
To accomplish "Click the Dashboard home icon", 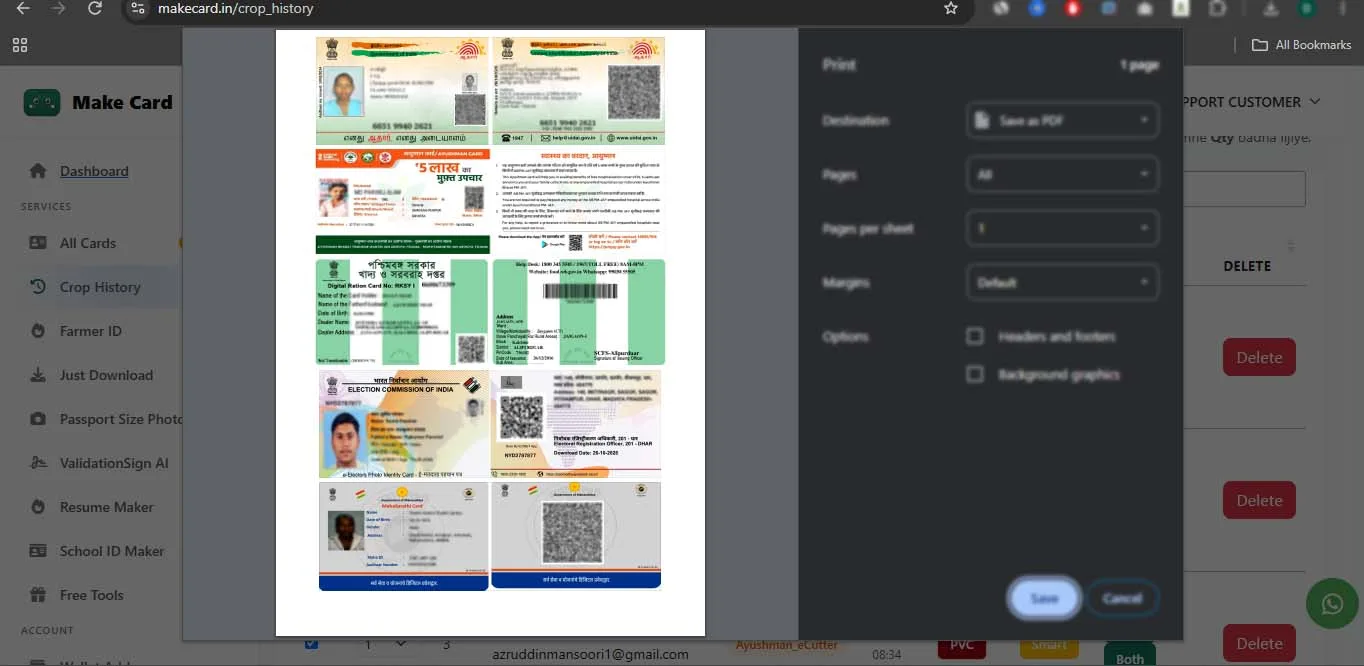I will [38, 171].
